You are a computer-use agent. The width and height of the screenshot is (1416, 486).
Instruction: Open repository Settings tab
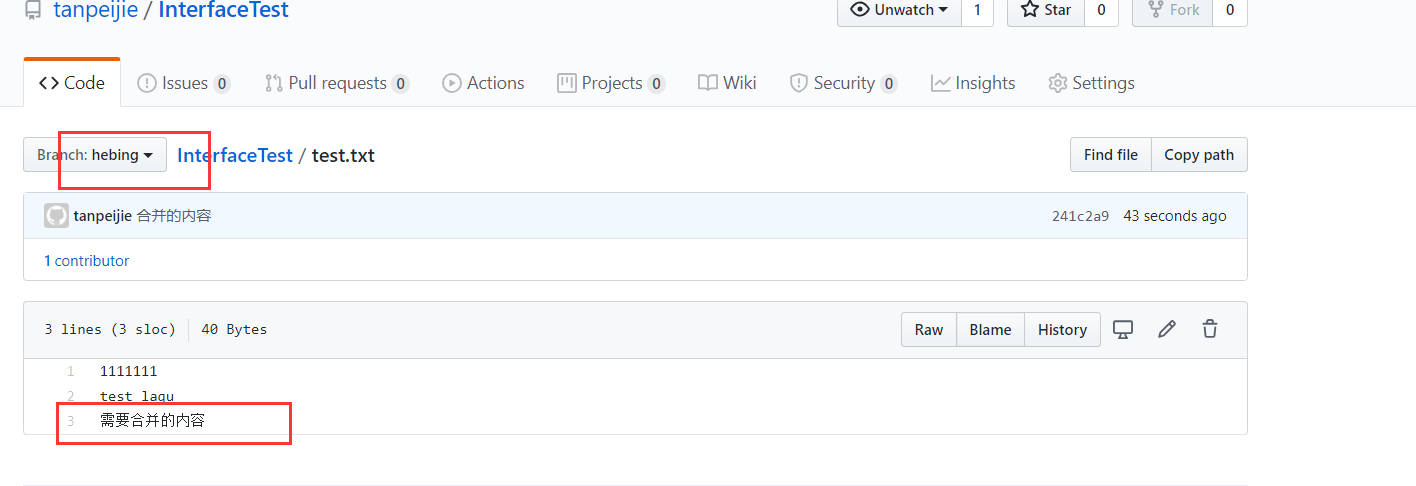pyautogui.click(x=1091, y=83)
